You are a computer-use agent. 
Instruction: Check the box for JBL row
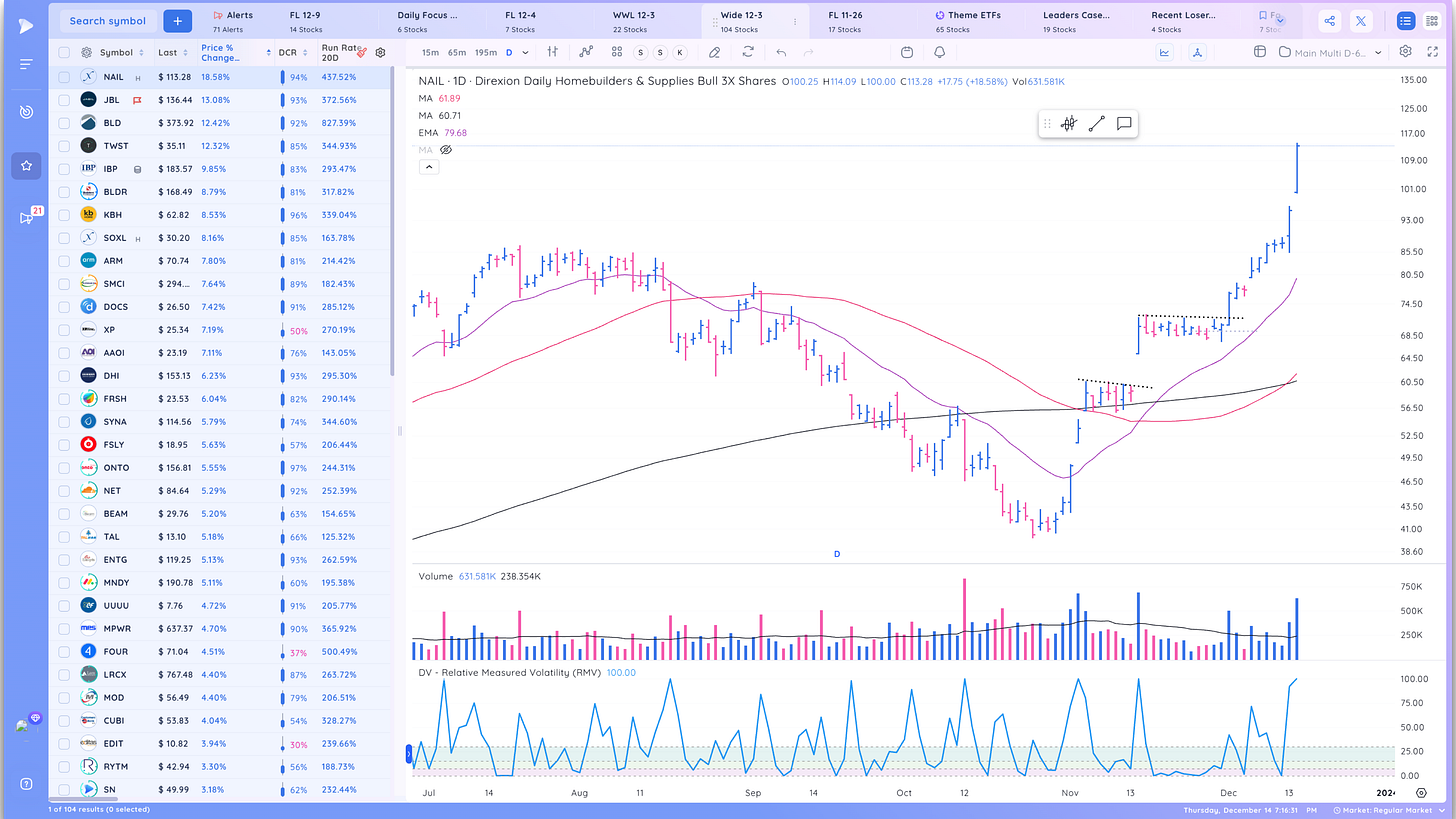[x=64, y=100]
